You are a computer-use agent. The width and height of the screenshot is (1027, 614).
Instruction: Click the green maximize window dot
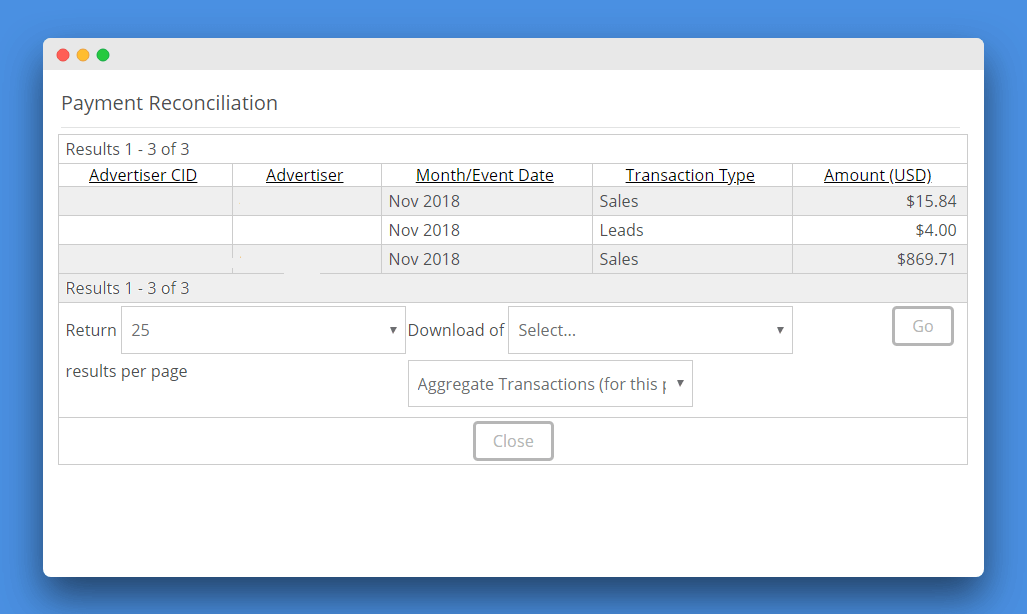tap(103, 55)
